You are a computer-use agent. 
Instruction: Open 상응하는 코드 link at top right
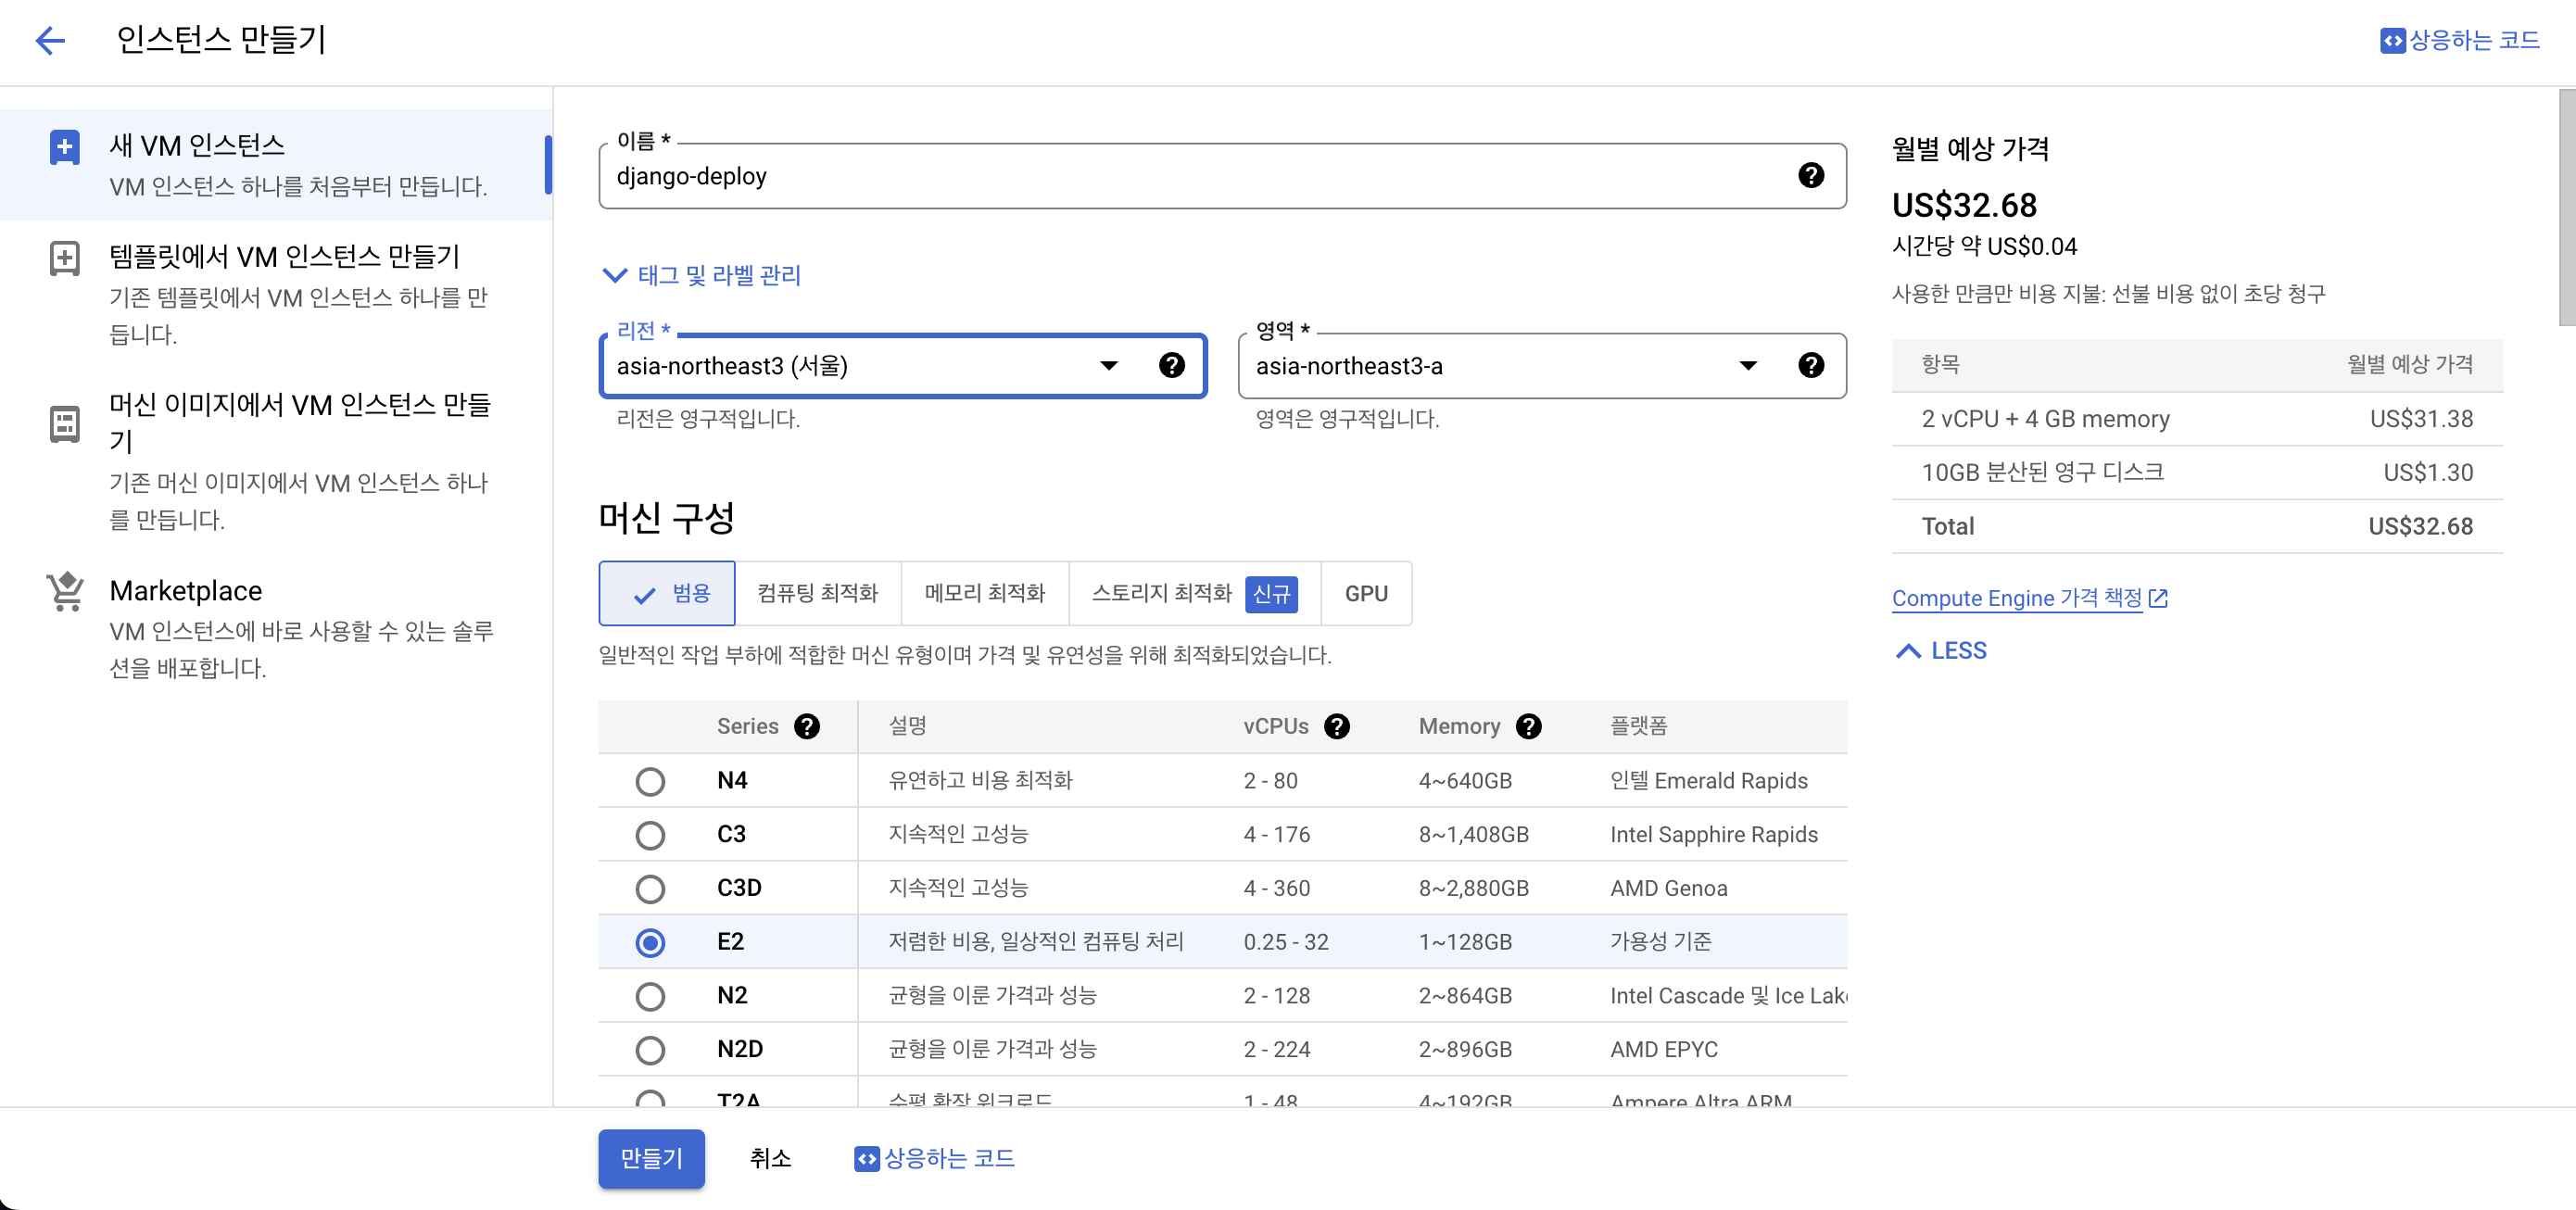[2460, 40]
